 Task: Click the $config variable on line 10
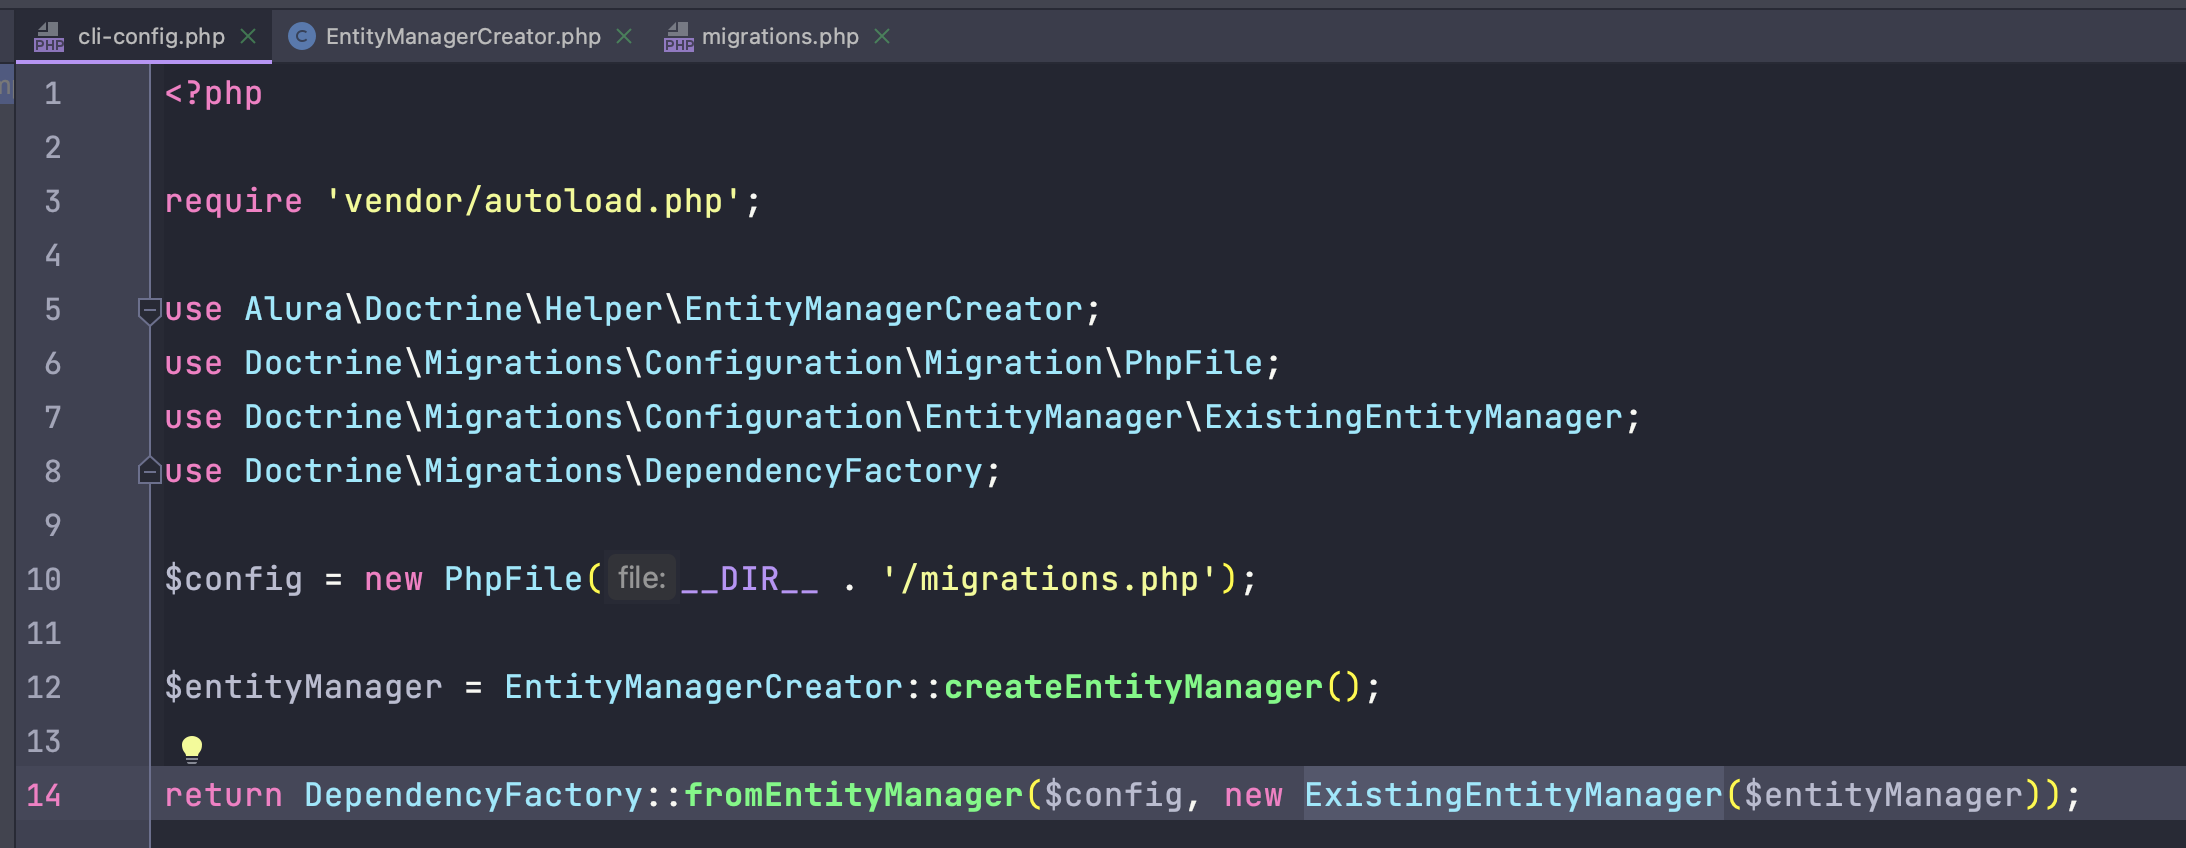[x=234, y=579]
